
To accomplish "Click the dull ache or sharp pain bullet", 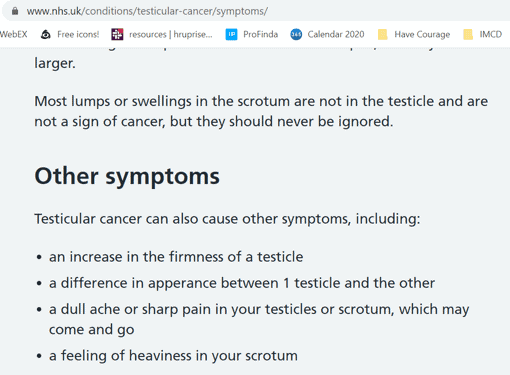I will (x=259, y=319).
